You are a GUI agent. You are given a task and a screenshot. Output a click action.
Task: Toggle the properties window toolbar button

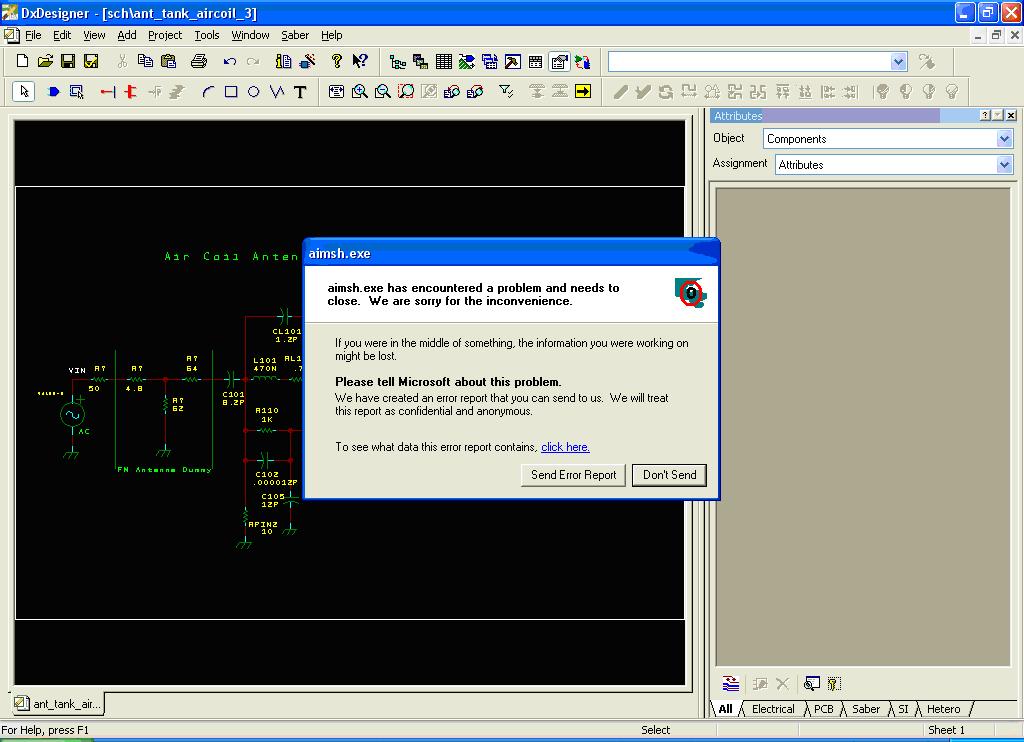coord(559,62)
